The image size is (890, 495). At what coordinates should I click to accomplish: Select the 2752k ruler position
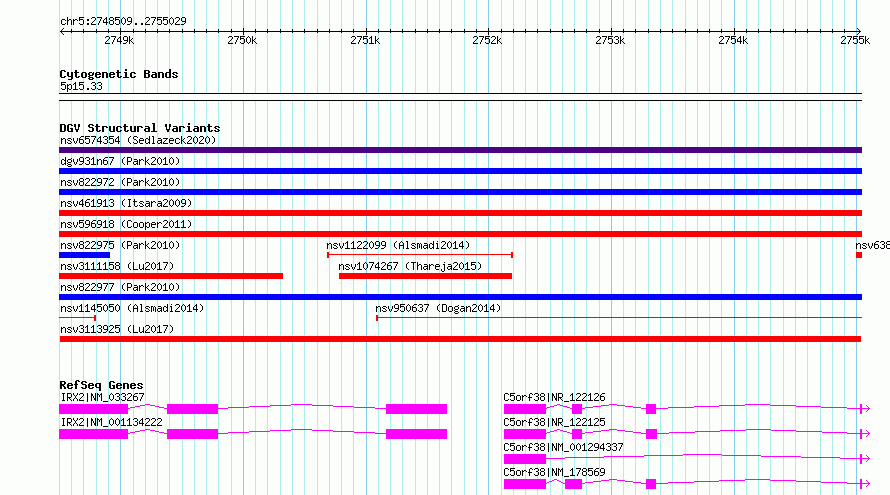click(x=487, y=40)
